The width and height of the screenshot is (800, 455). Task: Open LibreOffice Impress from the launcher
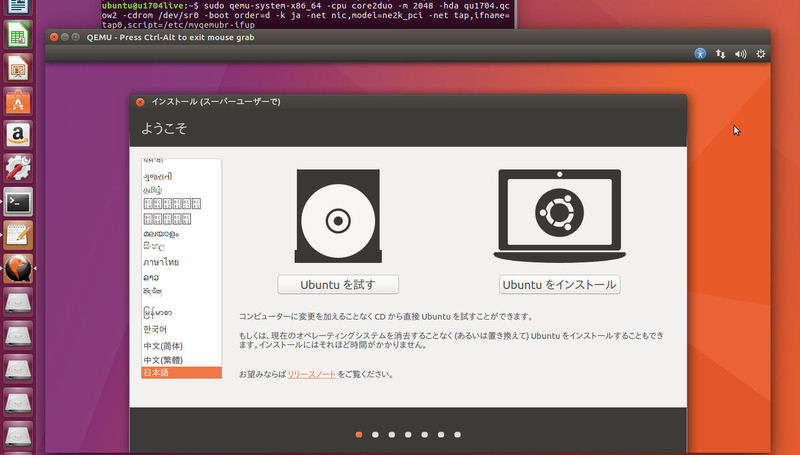[x=18, y=68]
